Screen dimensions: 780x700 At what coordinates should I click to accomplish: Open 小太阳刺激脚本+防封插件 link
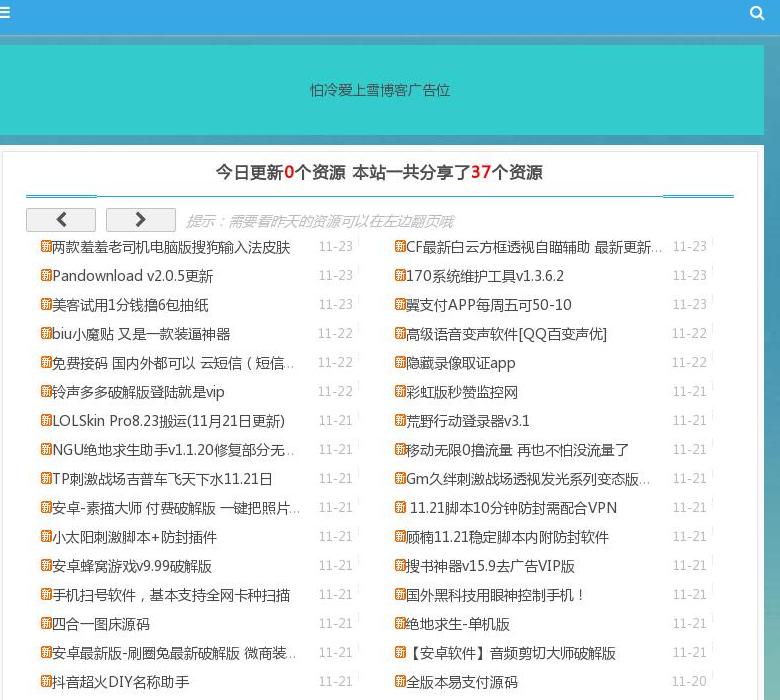(x=134, y=536)
